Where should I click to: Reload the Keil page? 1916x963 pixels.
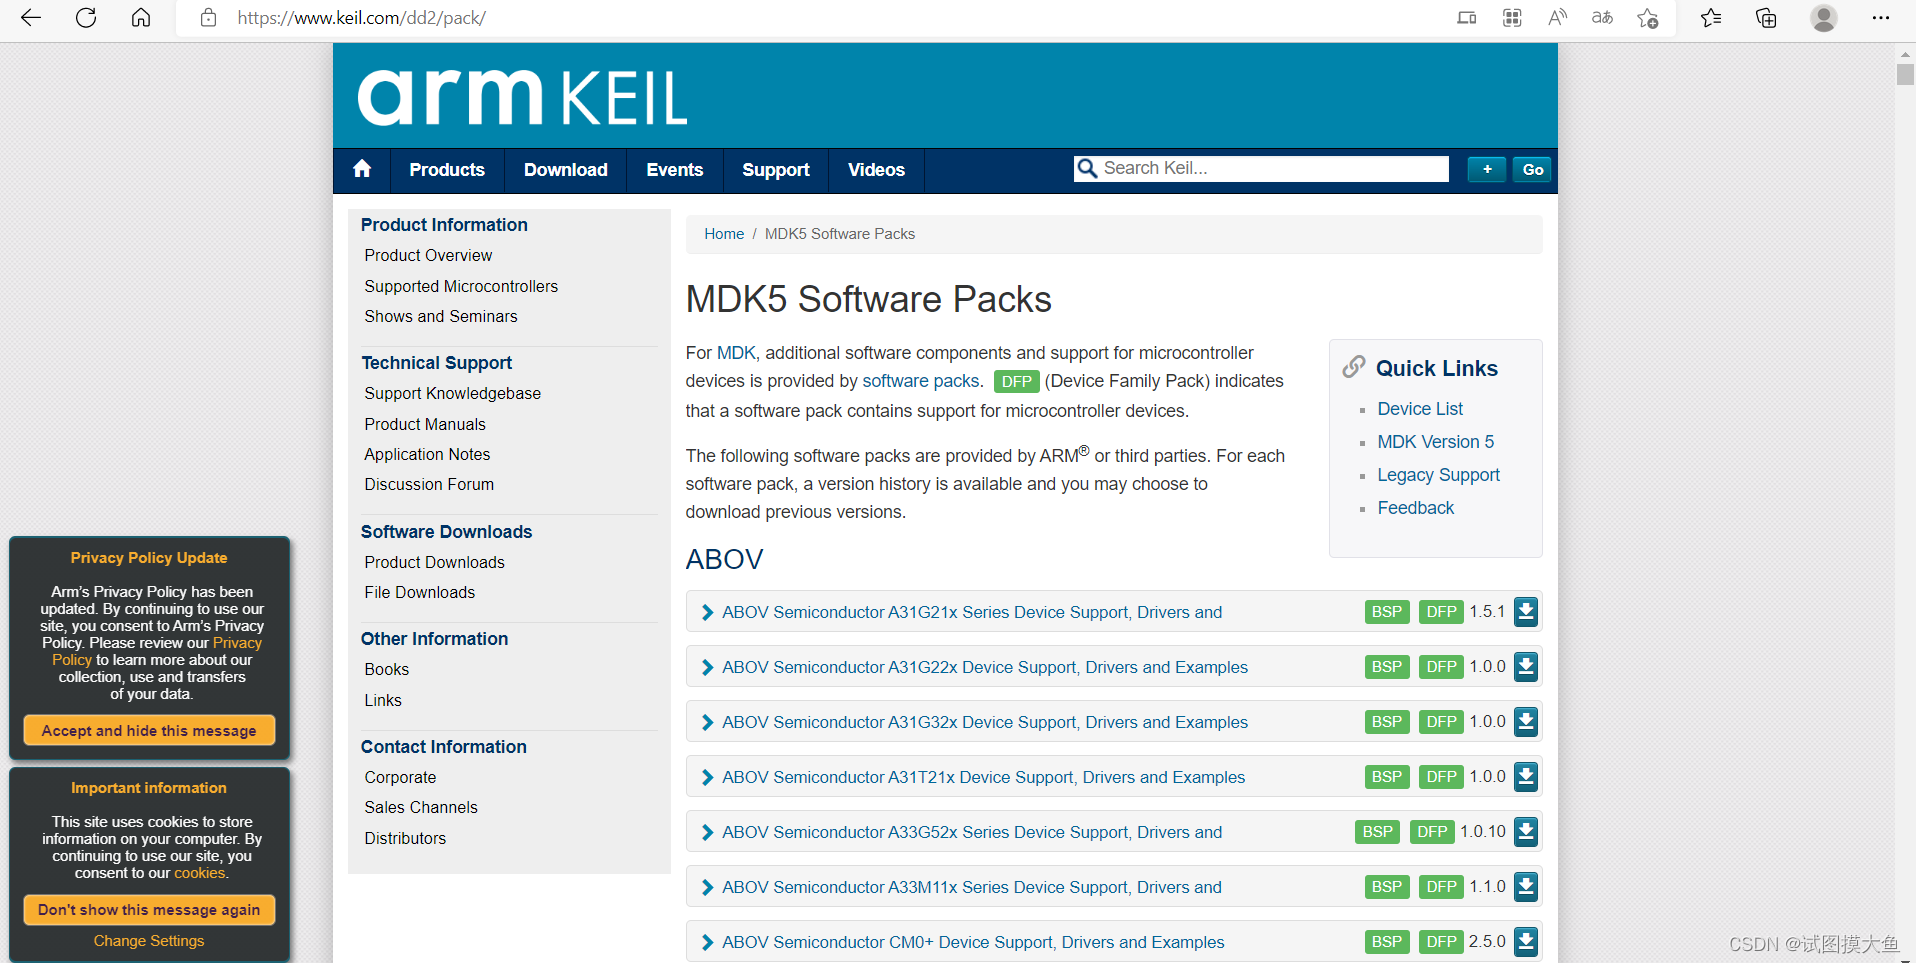pyautogui.click(x=86, y=18)
